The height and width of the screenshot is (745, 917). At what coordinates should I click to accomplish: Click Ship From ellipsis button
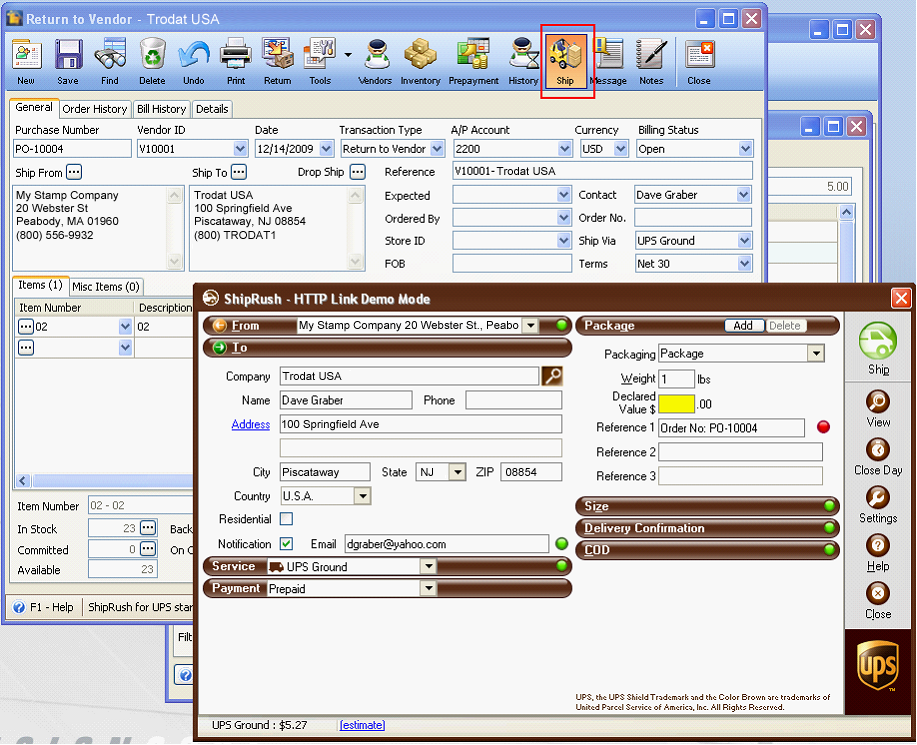[74, 172]
